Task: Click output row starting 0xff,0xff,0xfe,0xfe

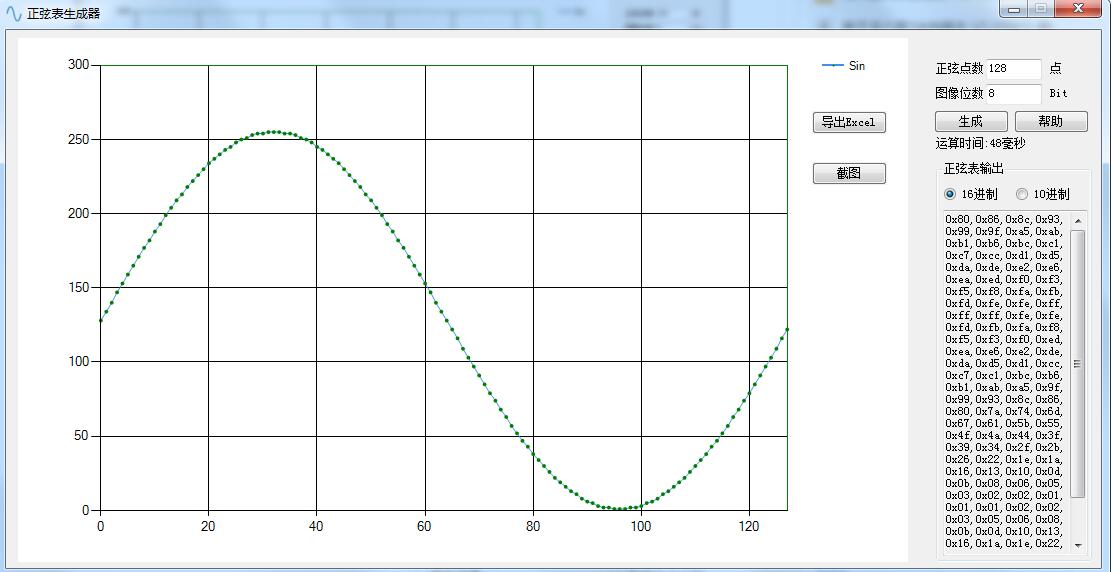Action: (1004, 315)
